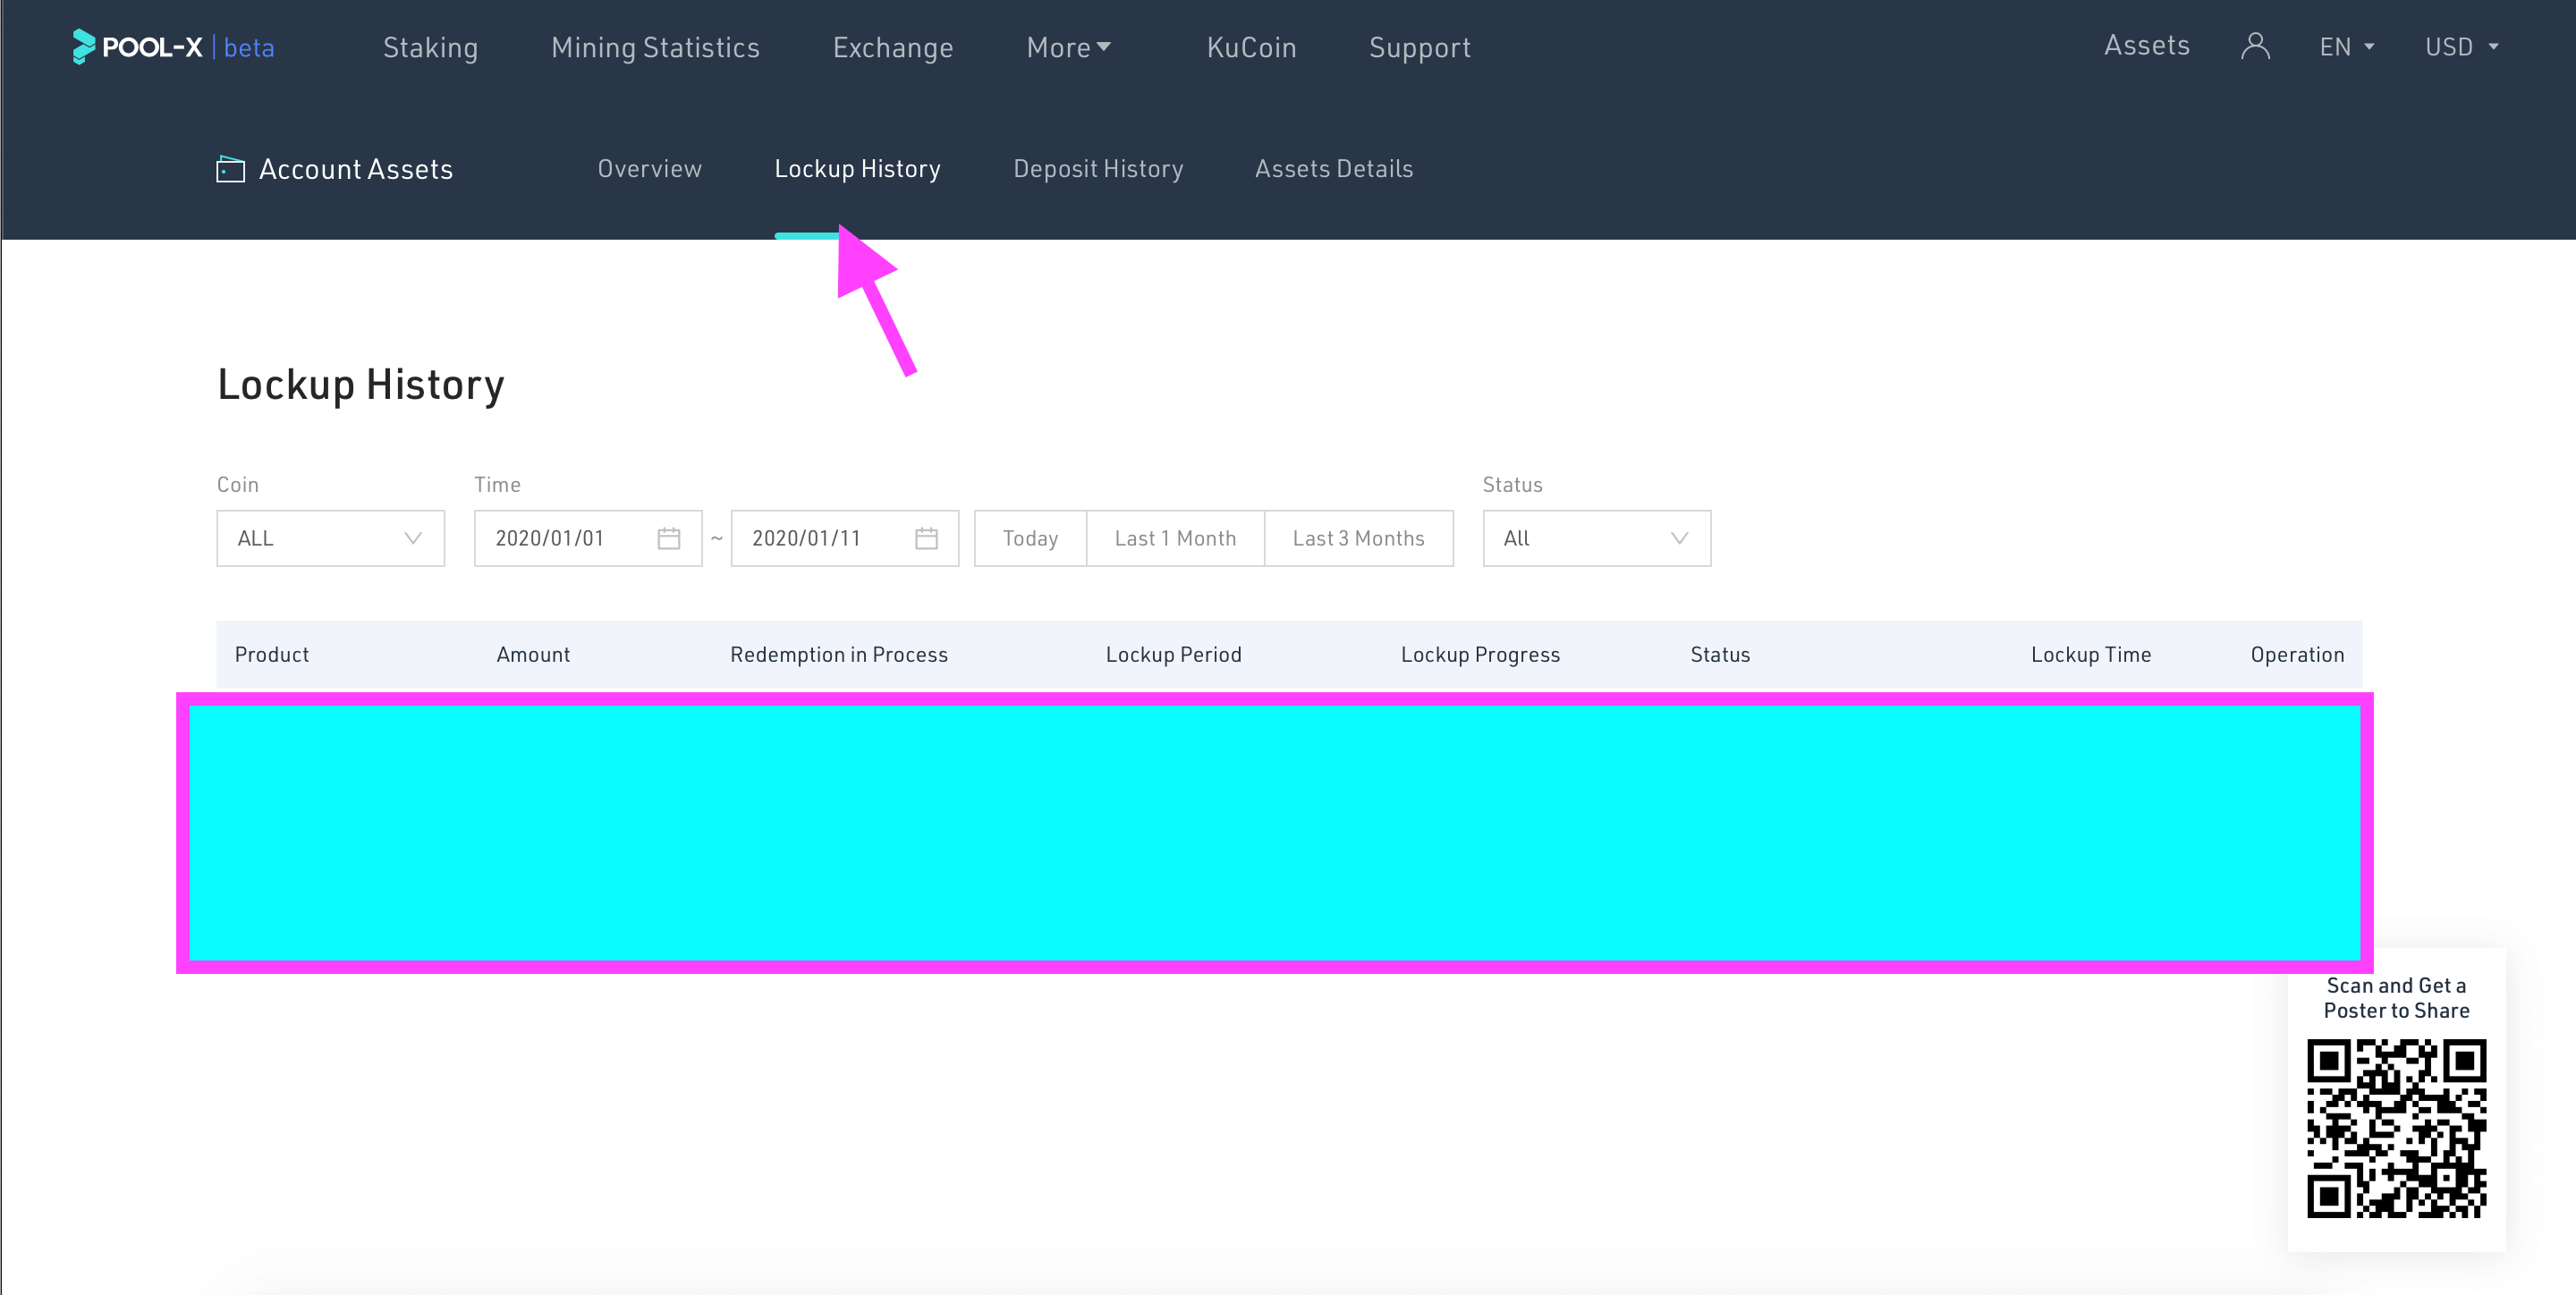Click the Lockup Time column header
Viewport: 2576px width, 1295px height.
[x=2090, y=654]
